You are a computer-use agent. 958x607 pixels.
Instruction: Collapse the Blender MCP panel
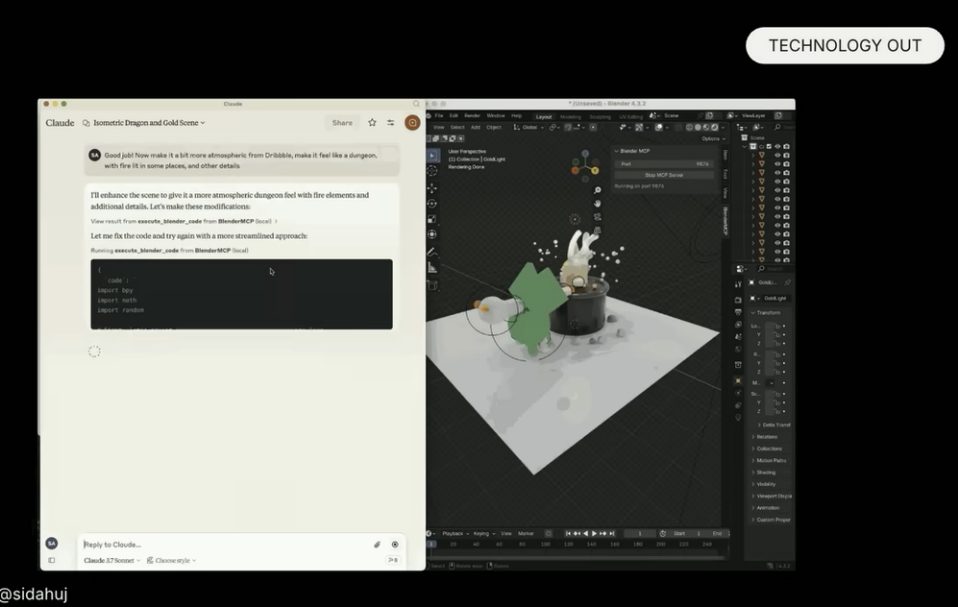click(616, 151)
